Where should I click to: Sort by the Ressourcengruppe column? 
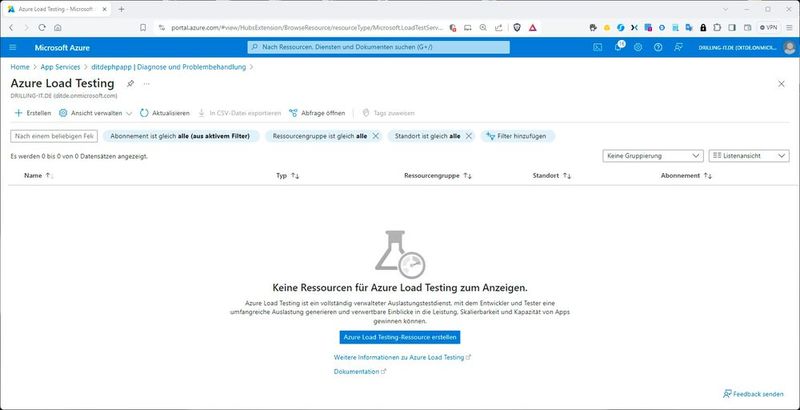[x=438, y=175]
